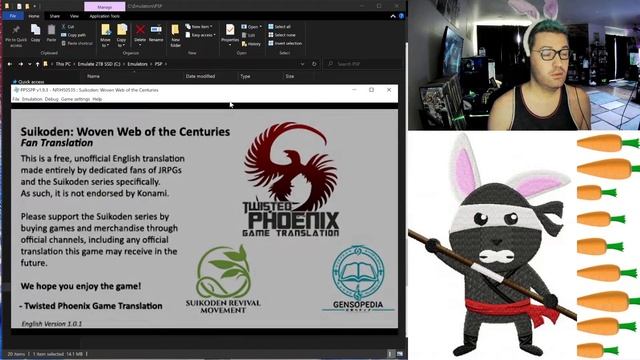This screenshot has height=360, width=640.
Task: Click the Cut scissors command
Action: coord(68,27)
